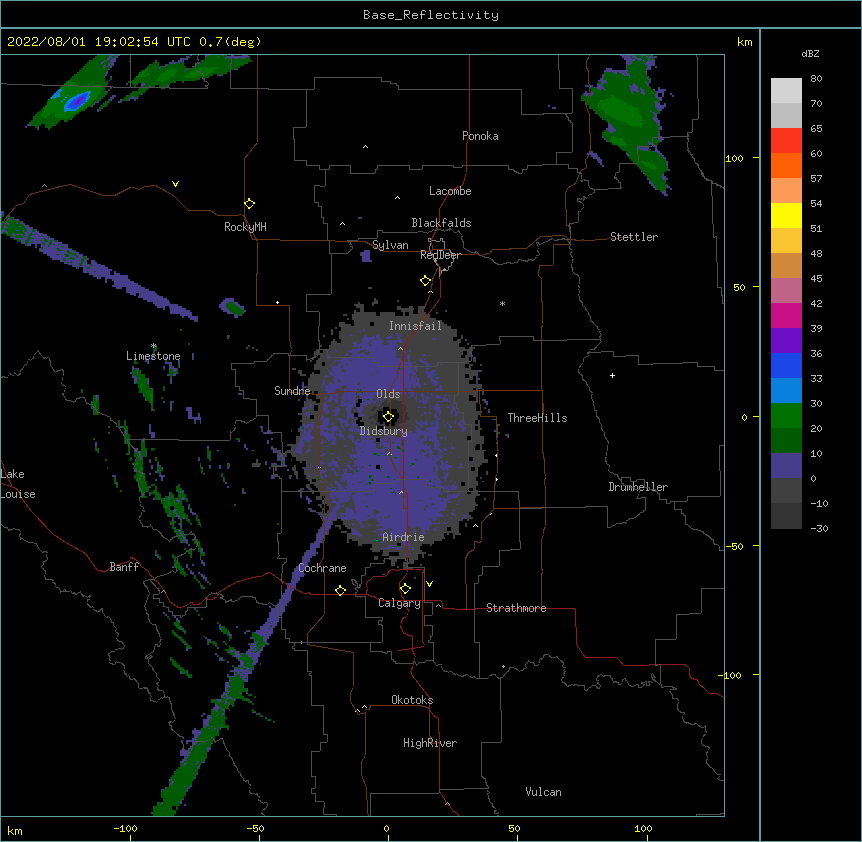Pick the light blue 30-33 dBZ legend swatch
This screenshot has height=842, width=862.
click(786, 390)
